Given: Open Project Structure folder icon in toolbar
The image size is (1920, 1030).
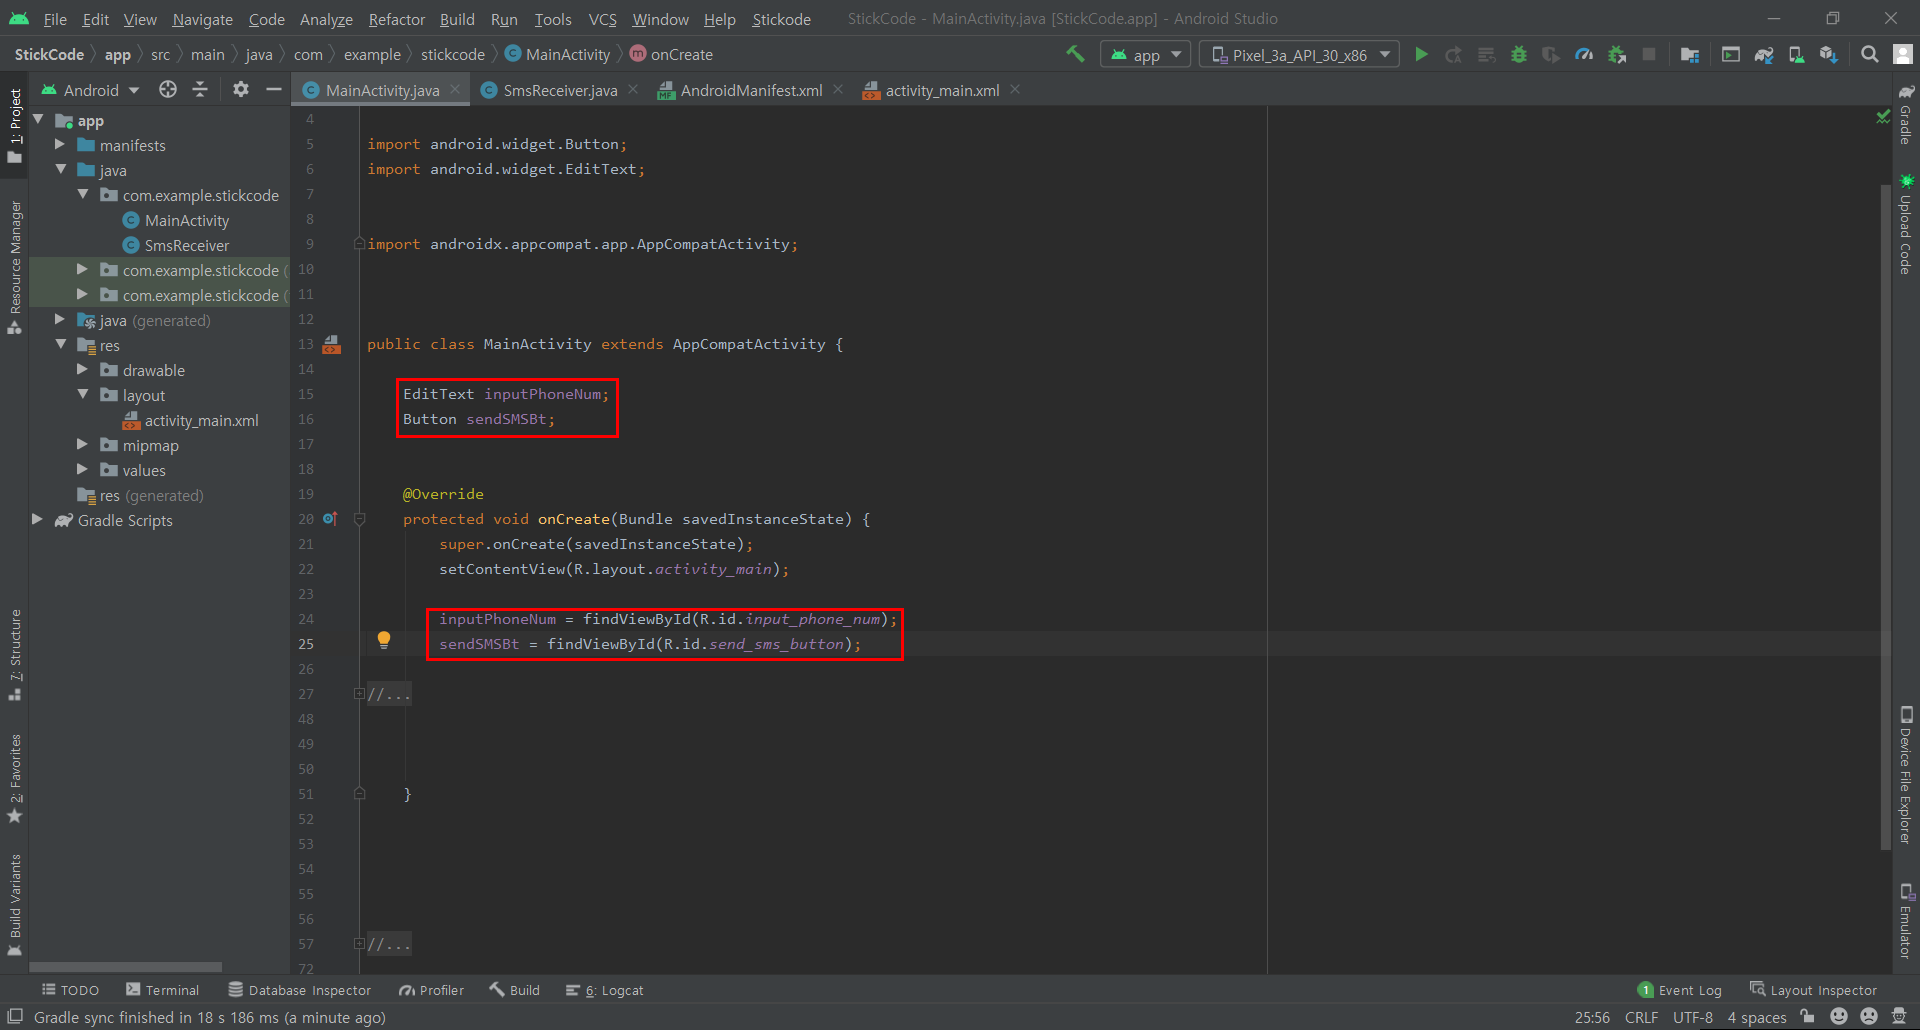Looking at the screenshot, I should (x=1690, y=54).
